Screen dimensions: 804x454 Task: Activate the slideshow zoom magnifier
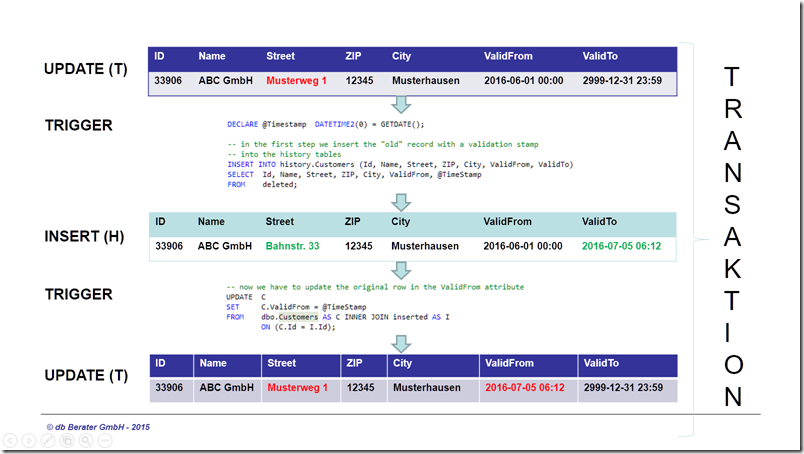point(86,440)
